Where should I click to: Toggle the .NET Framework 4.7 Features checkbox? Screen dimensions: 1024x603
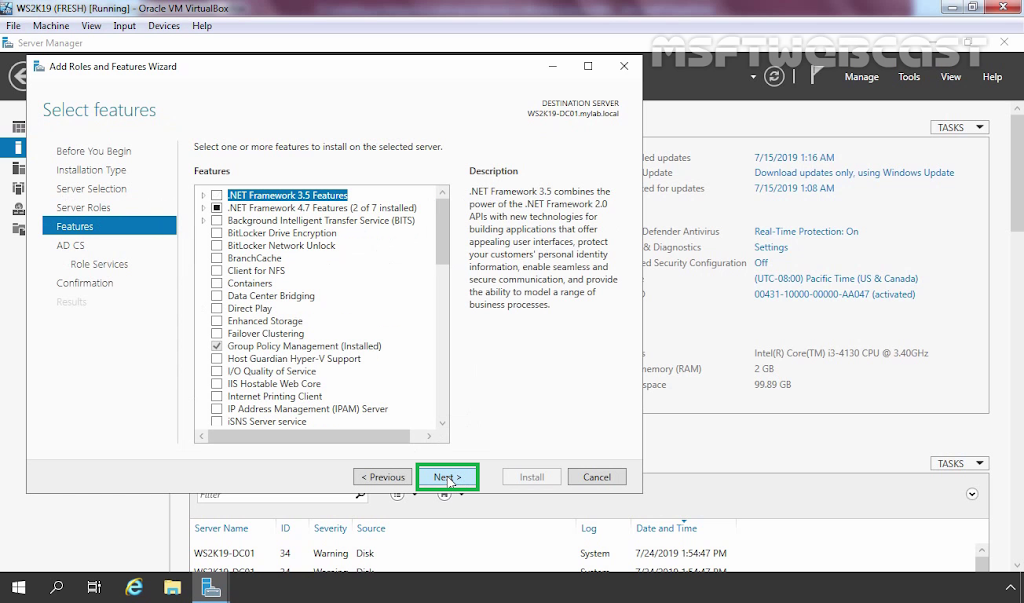tap(217, 208)
